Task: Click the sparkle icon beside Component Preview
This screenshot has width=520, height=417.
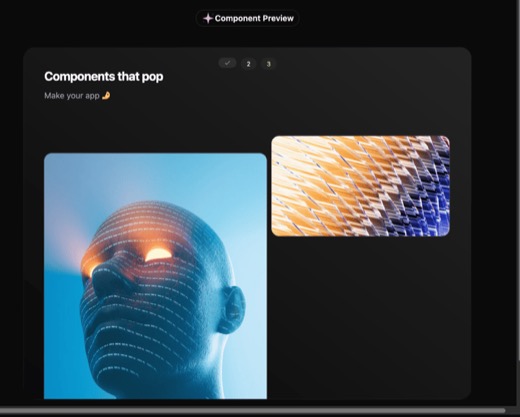Action: (208, 18)
